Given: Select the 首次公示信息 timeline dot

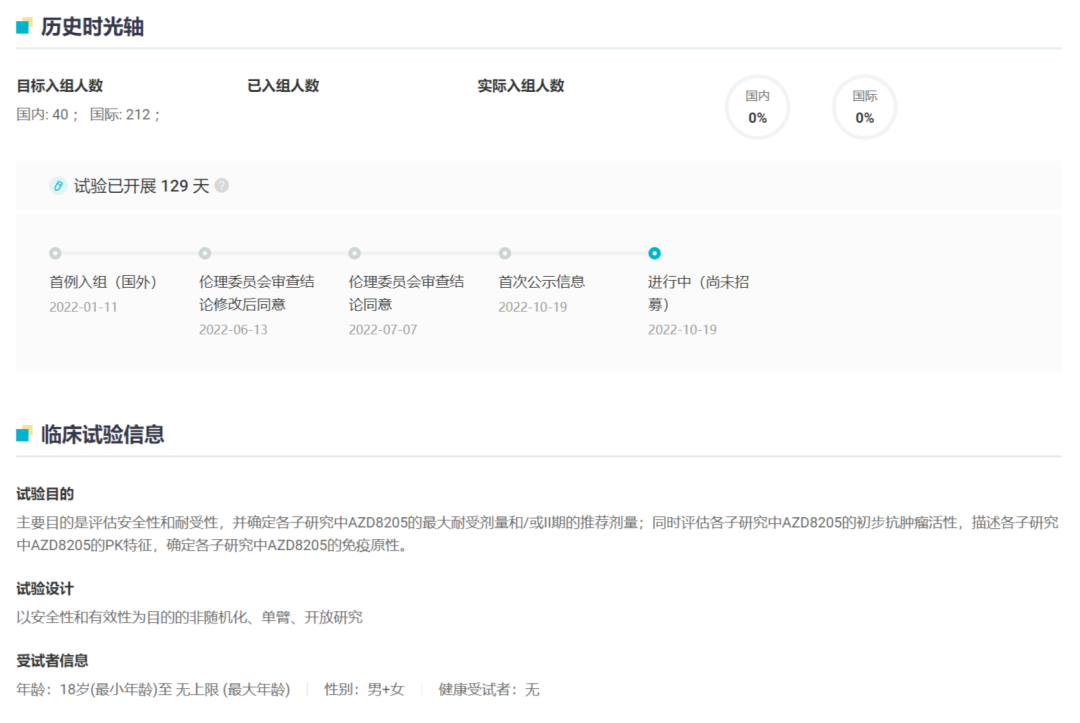Looking at the screenshot, I should [505, 253].
